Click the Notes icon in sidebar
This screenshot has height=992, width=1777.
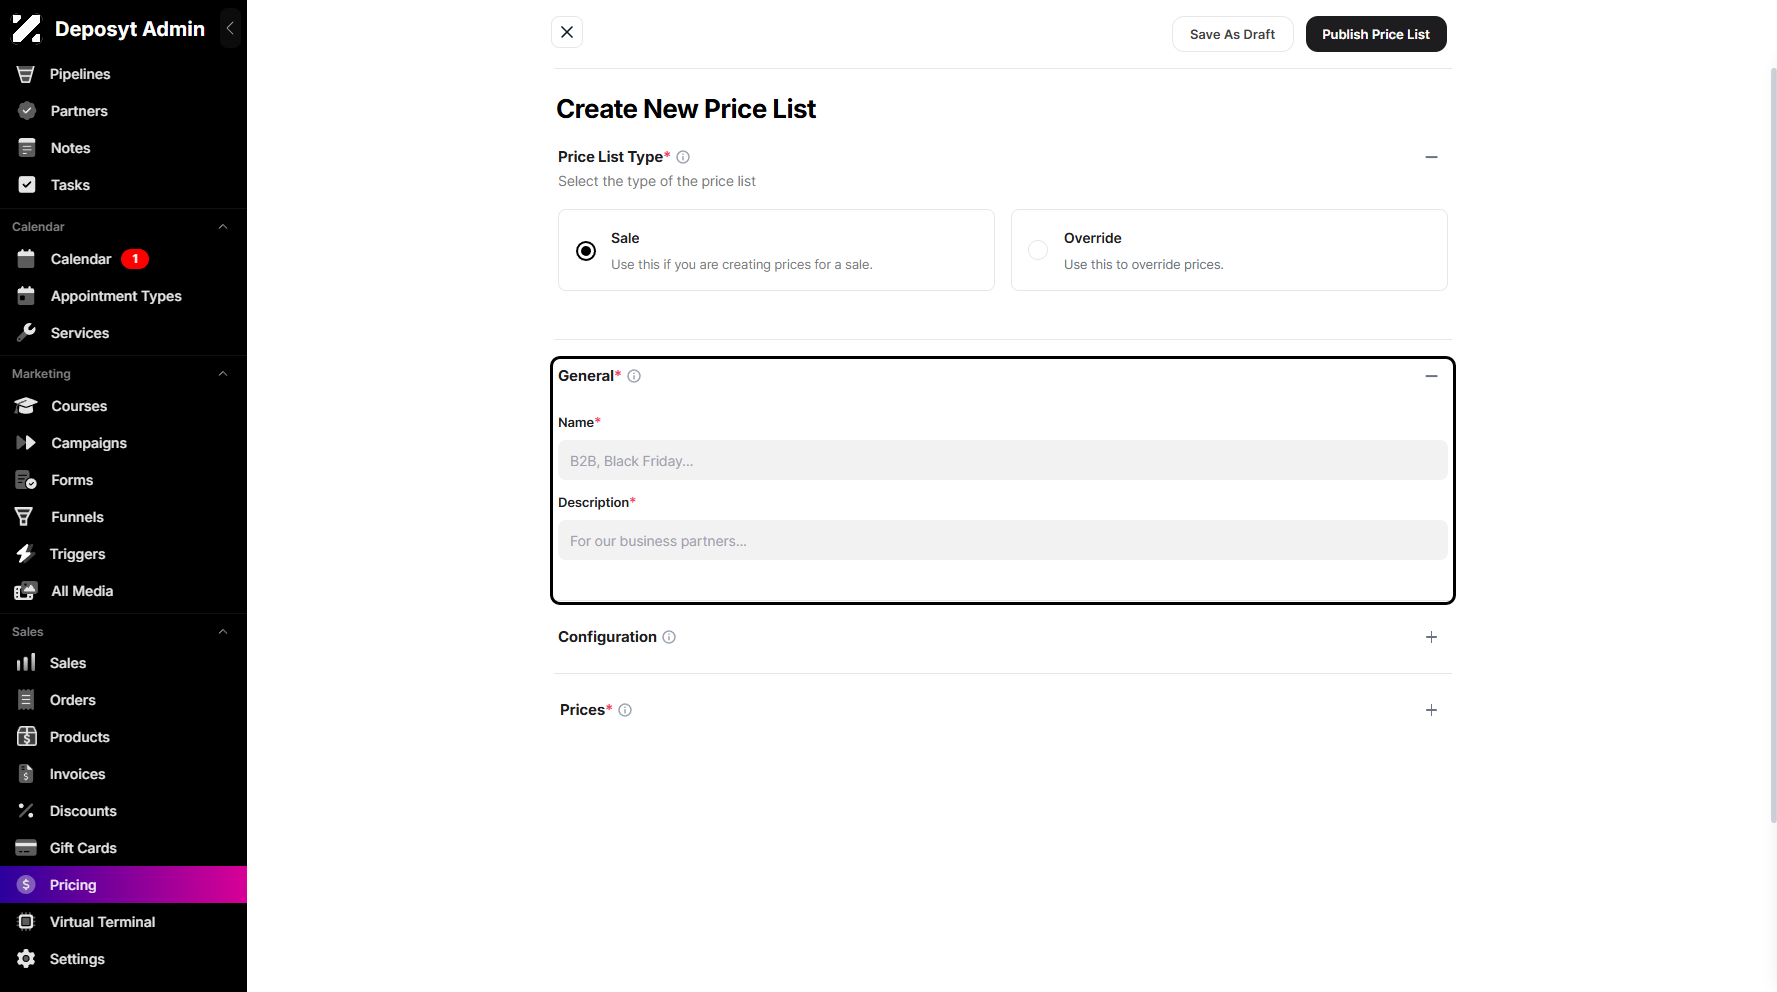(27, 148)
